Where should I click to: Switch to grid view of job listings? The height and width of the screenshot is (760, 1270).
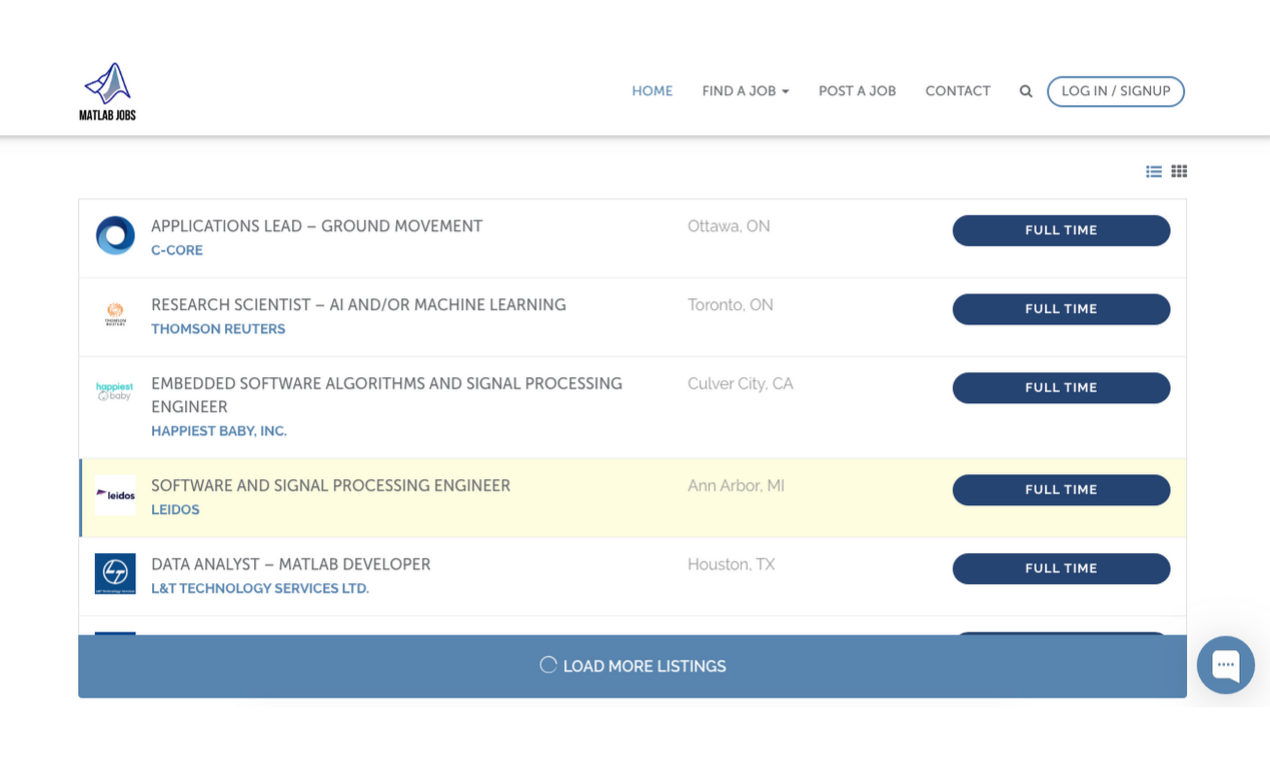(x=1178, y=171)
